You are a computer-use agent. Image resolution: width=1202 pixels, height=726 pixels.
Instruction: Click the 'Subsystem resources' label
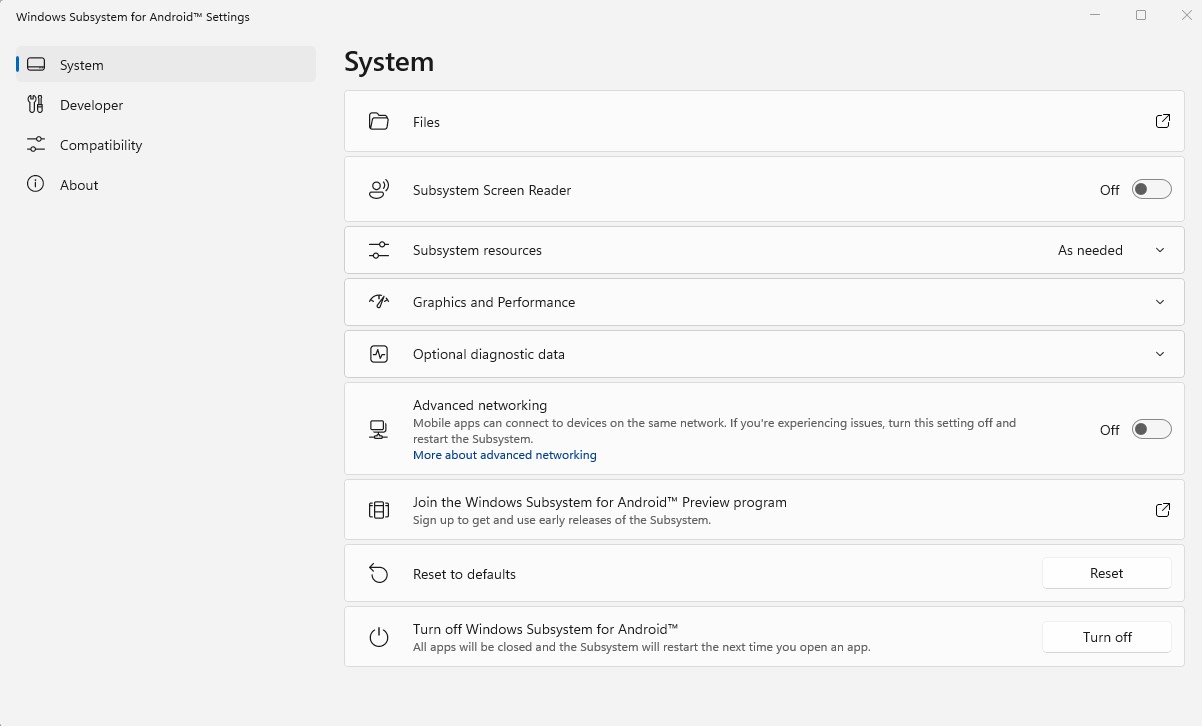477,250
